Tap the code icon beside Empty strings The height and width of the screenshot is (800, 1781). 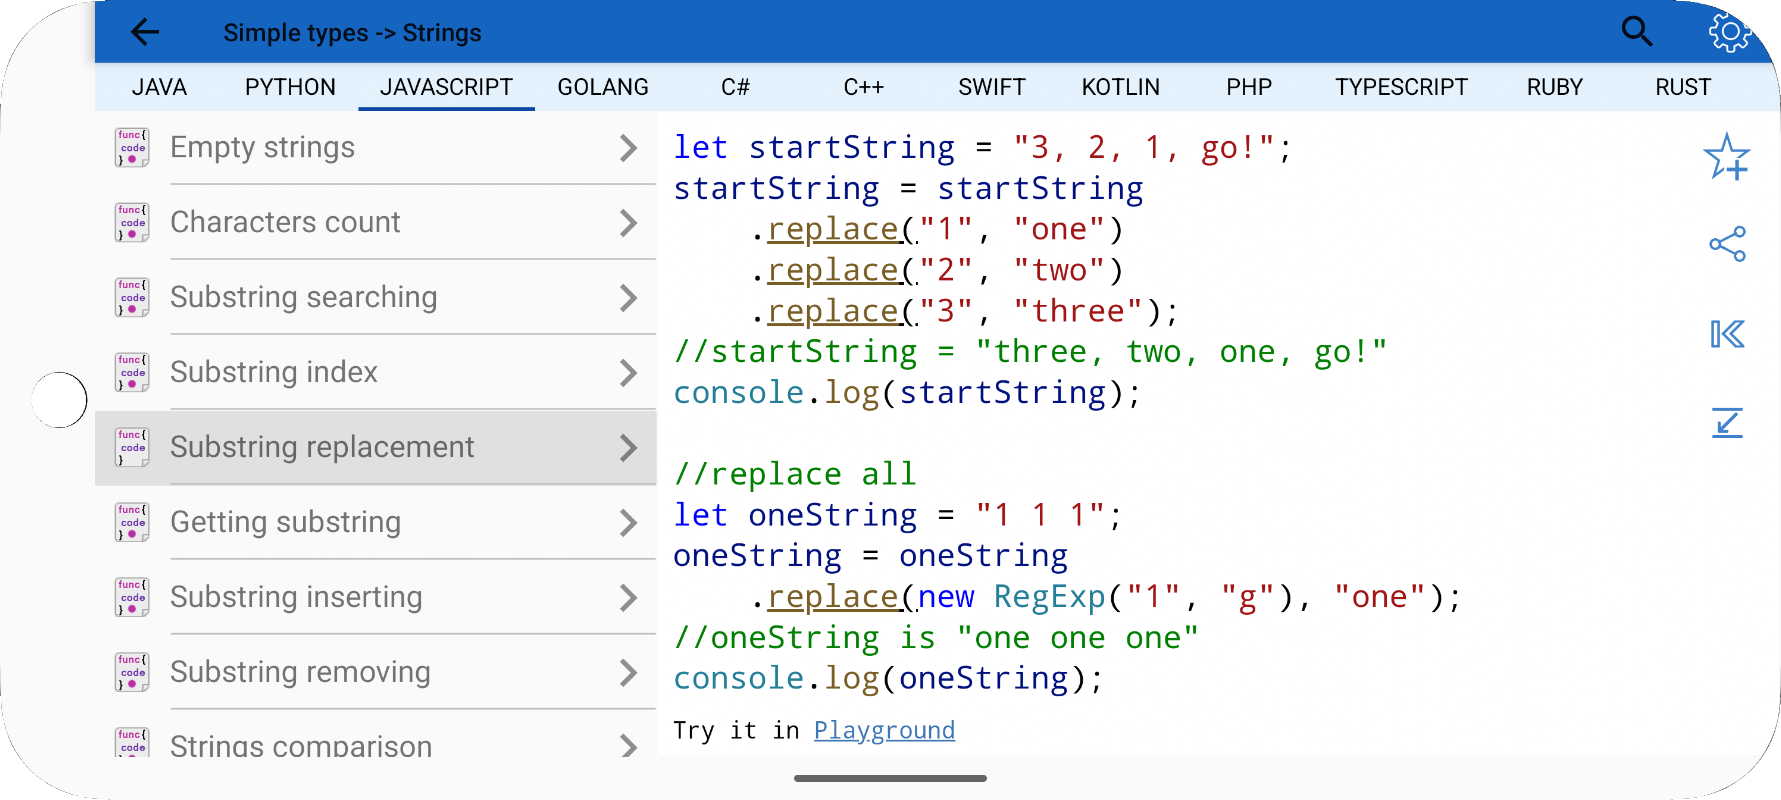(132, 147)
